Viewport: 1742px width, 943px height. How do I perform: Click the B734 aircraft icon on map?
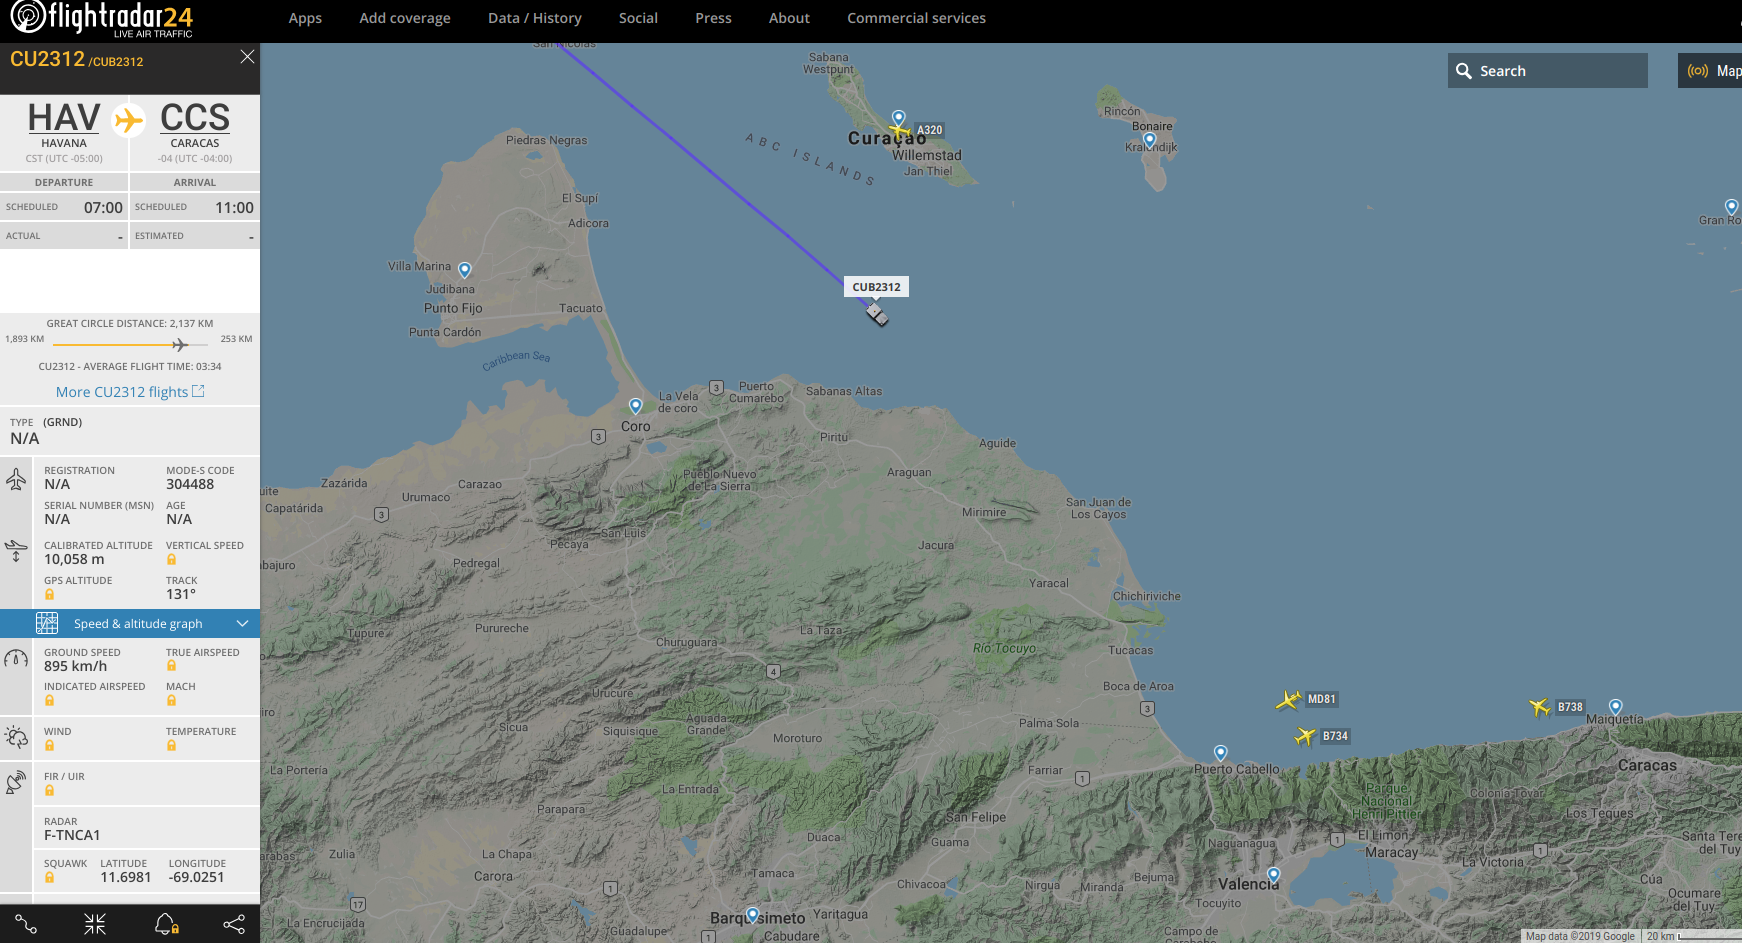coord(1304,737)
